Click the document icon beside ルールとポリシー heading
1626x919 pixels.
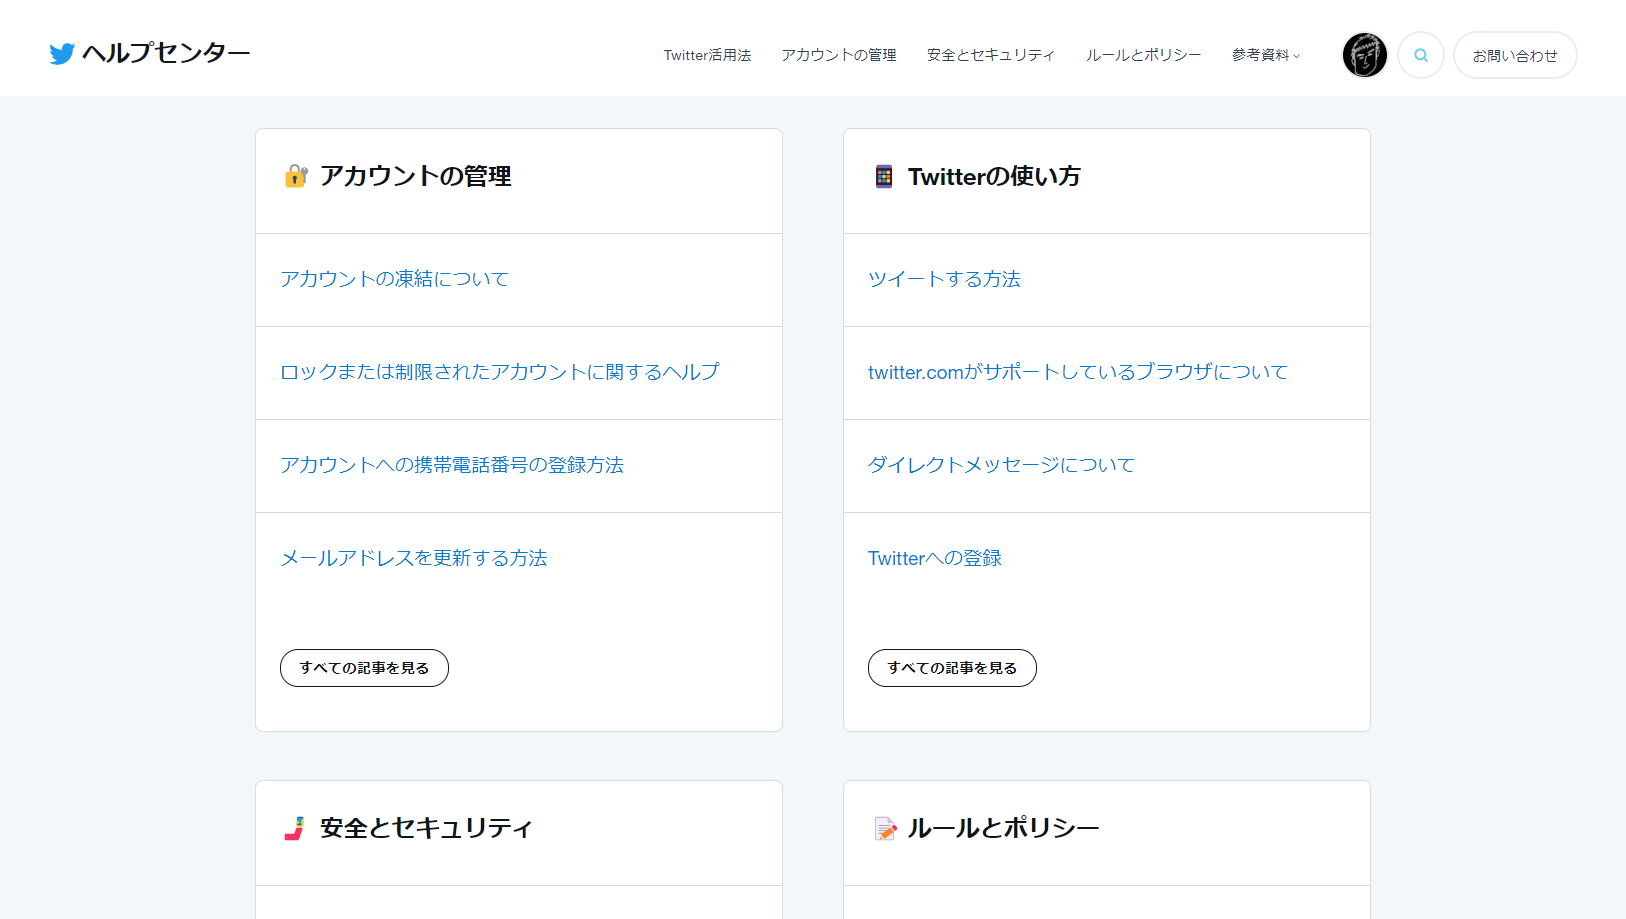coord(885,829)
